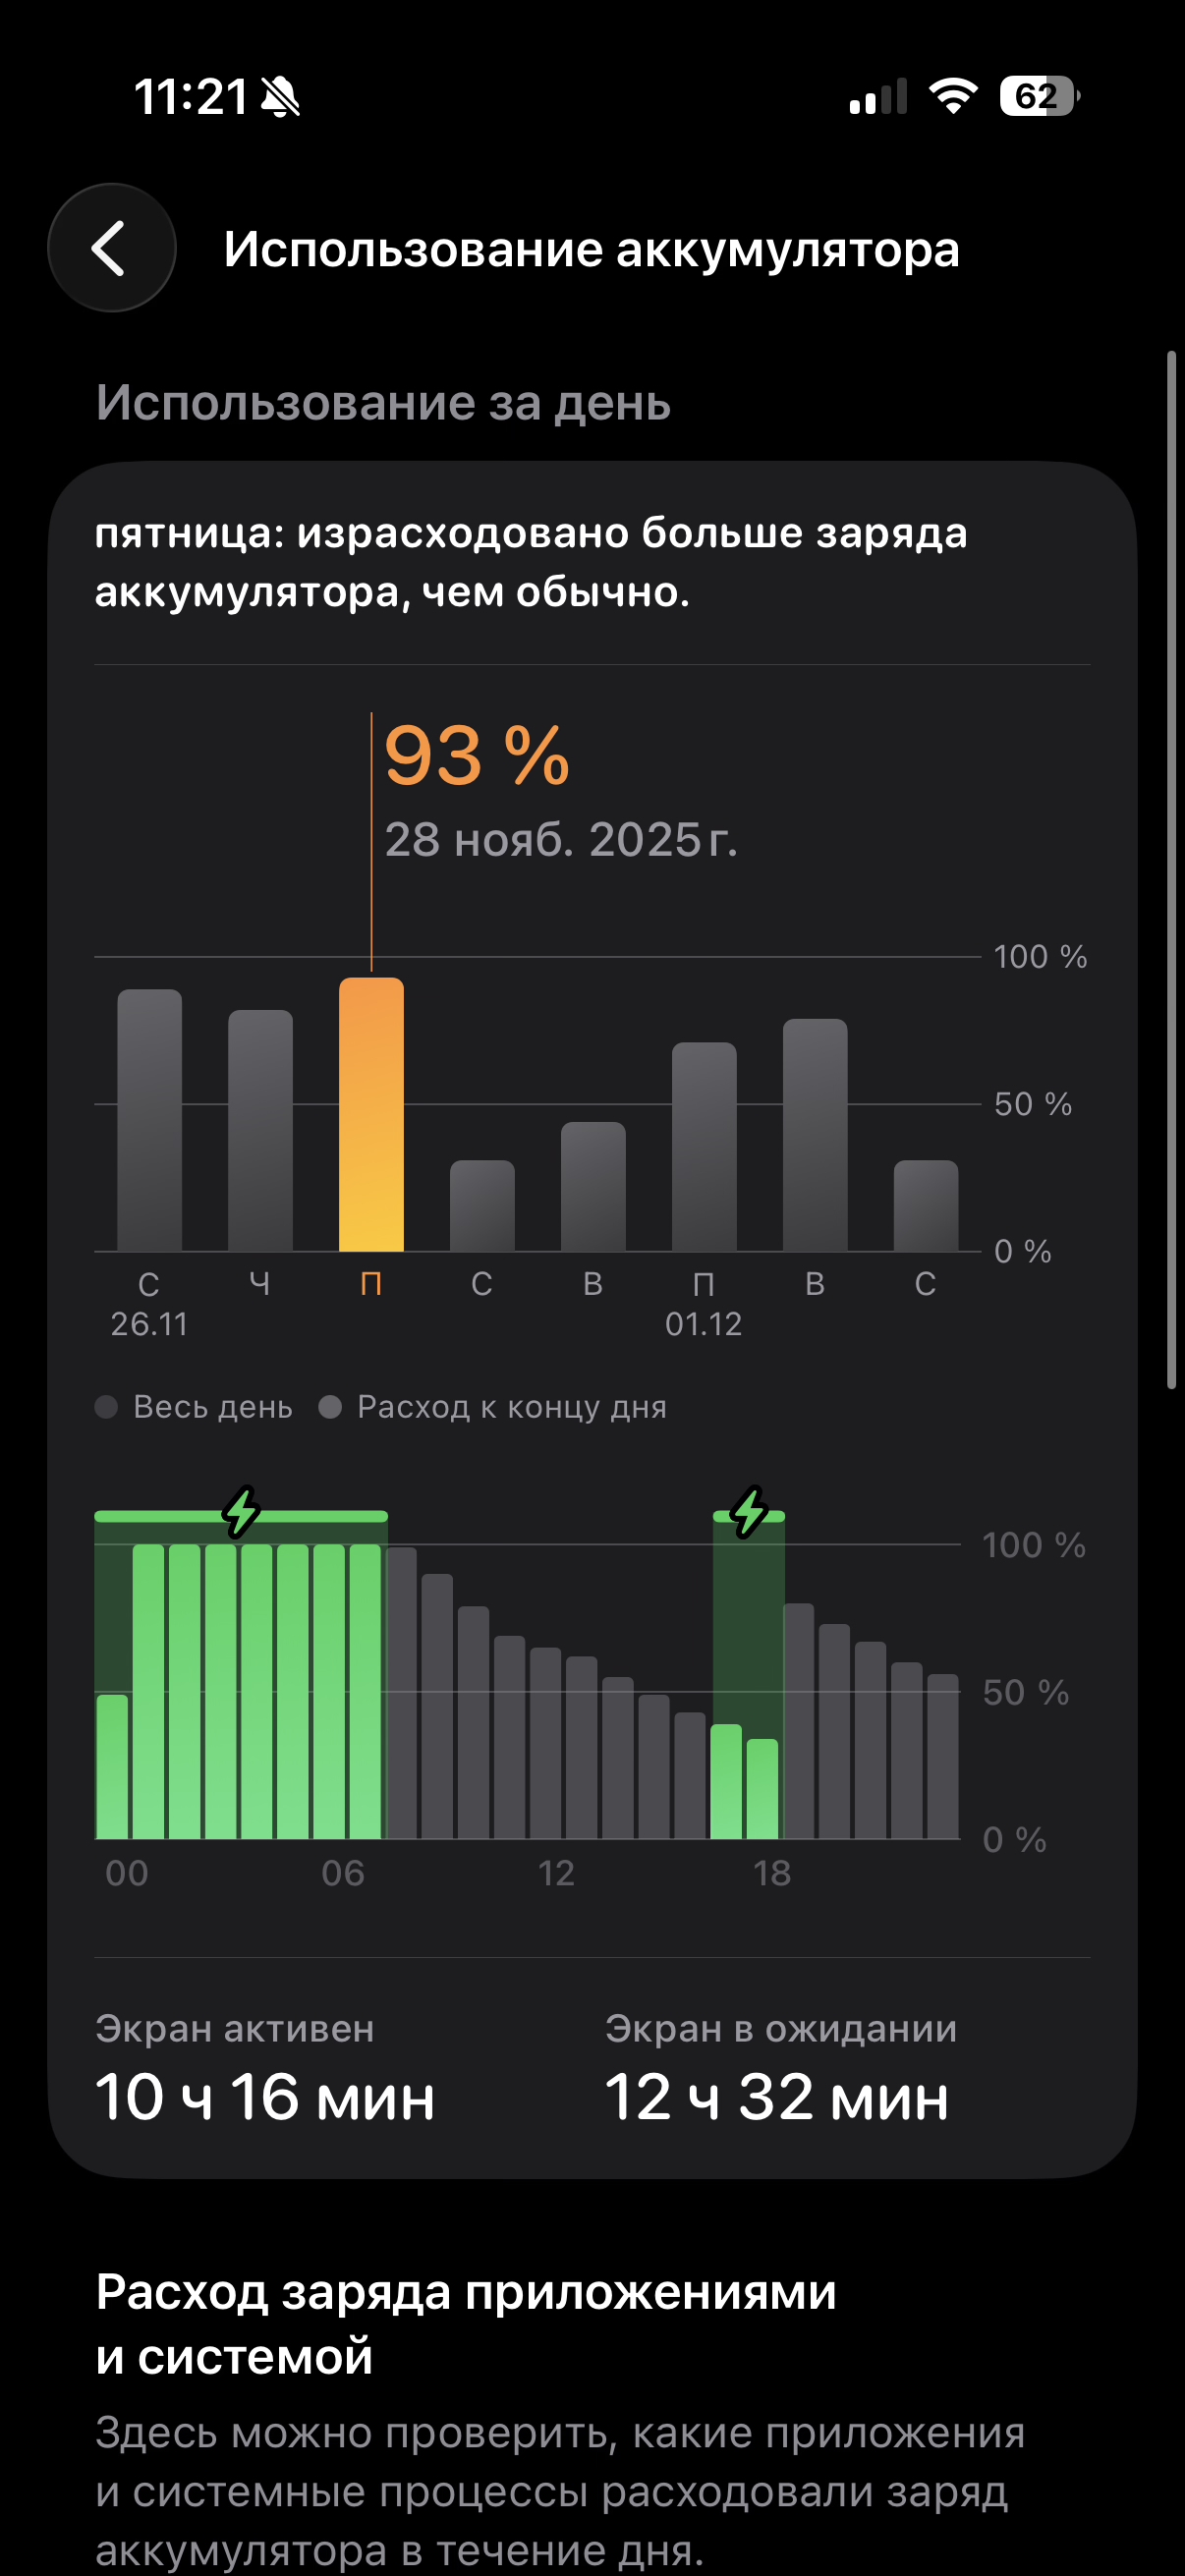Tap the battery level indicator showing 62
This screenshot has height=2576, width=1185.
point(1038,97)
